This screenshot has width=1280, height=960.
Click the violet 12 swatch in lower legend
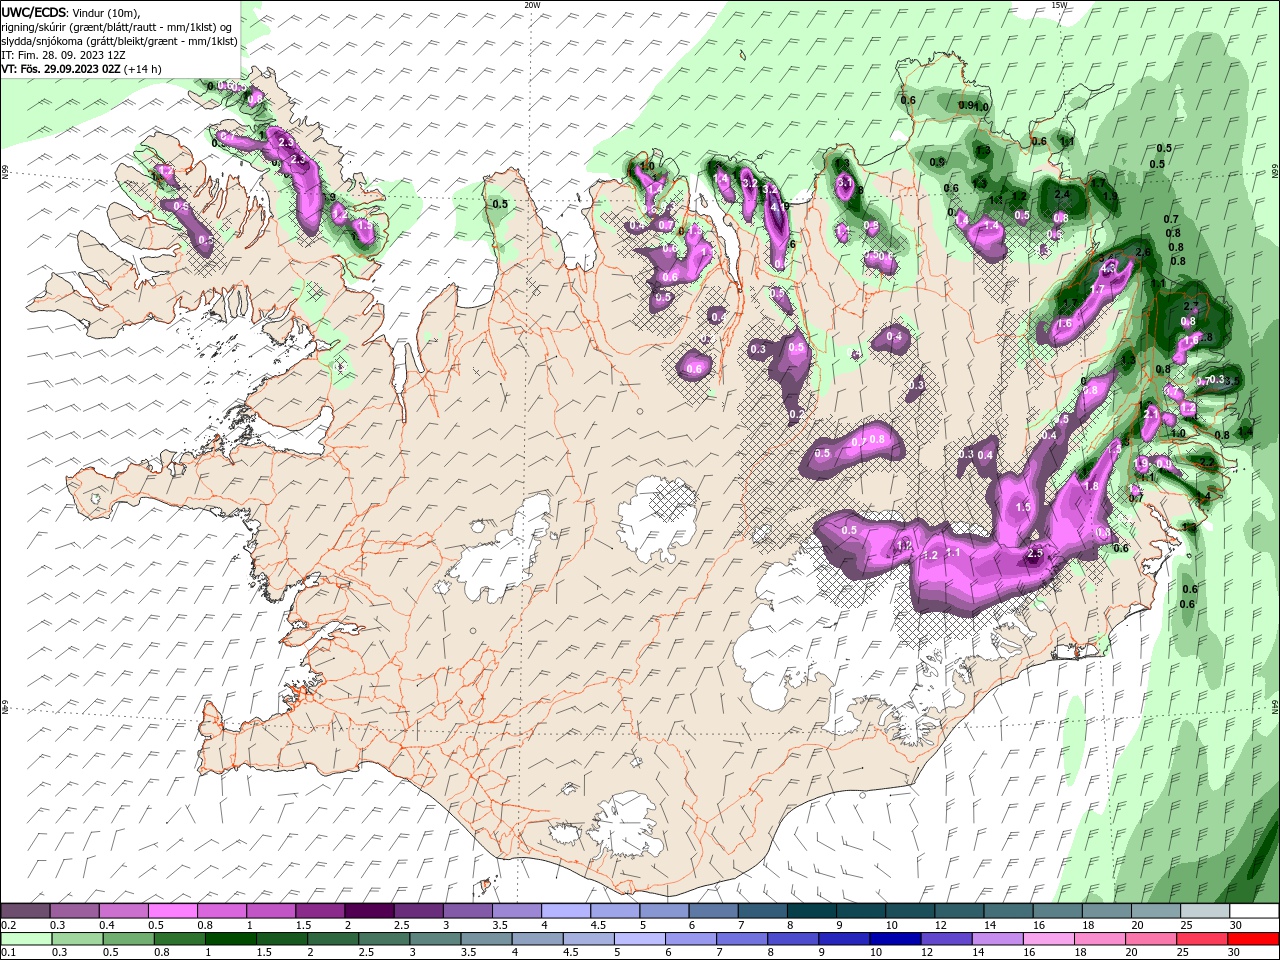946,939
